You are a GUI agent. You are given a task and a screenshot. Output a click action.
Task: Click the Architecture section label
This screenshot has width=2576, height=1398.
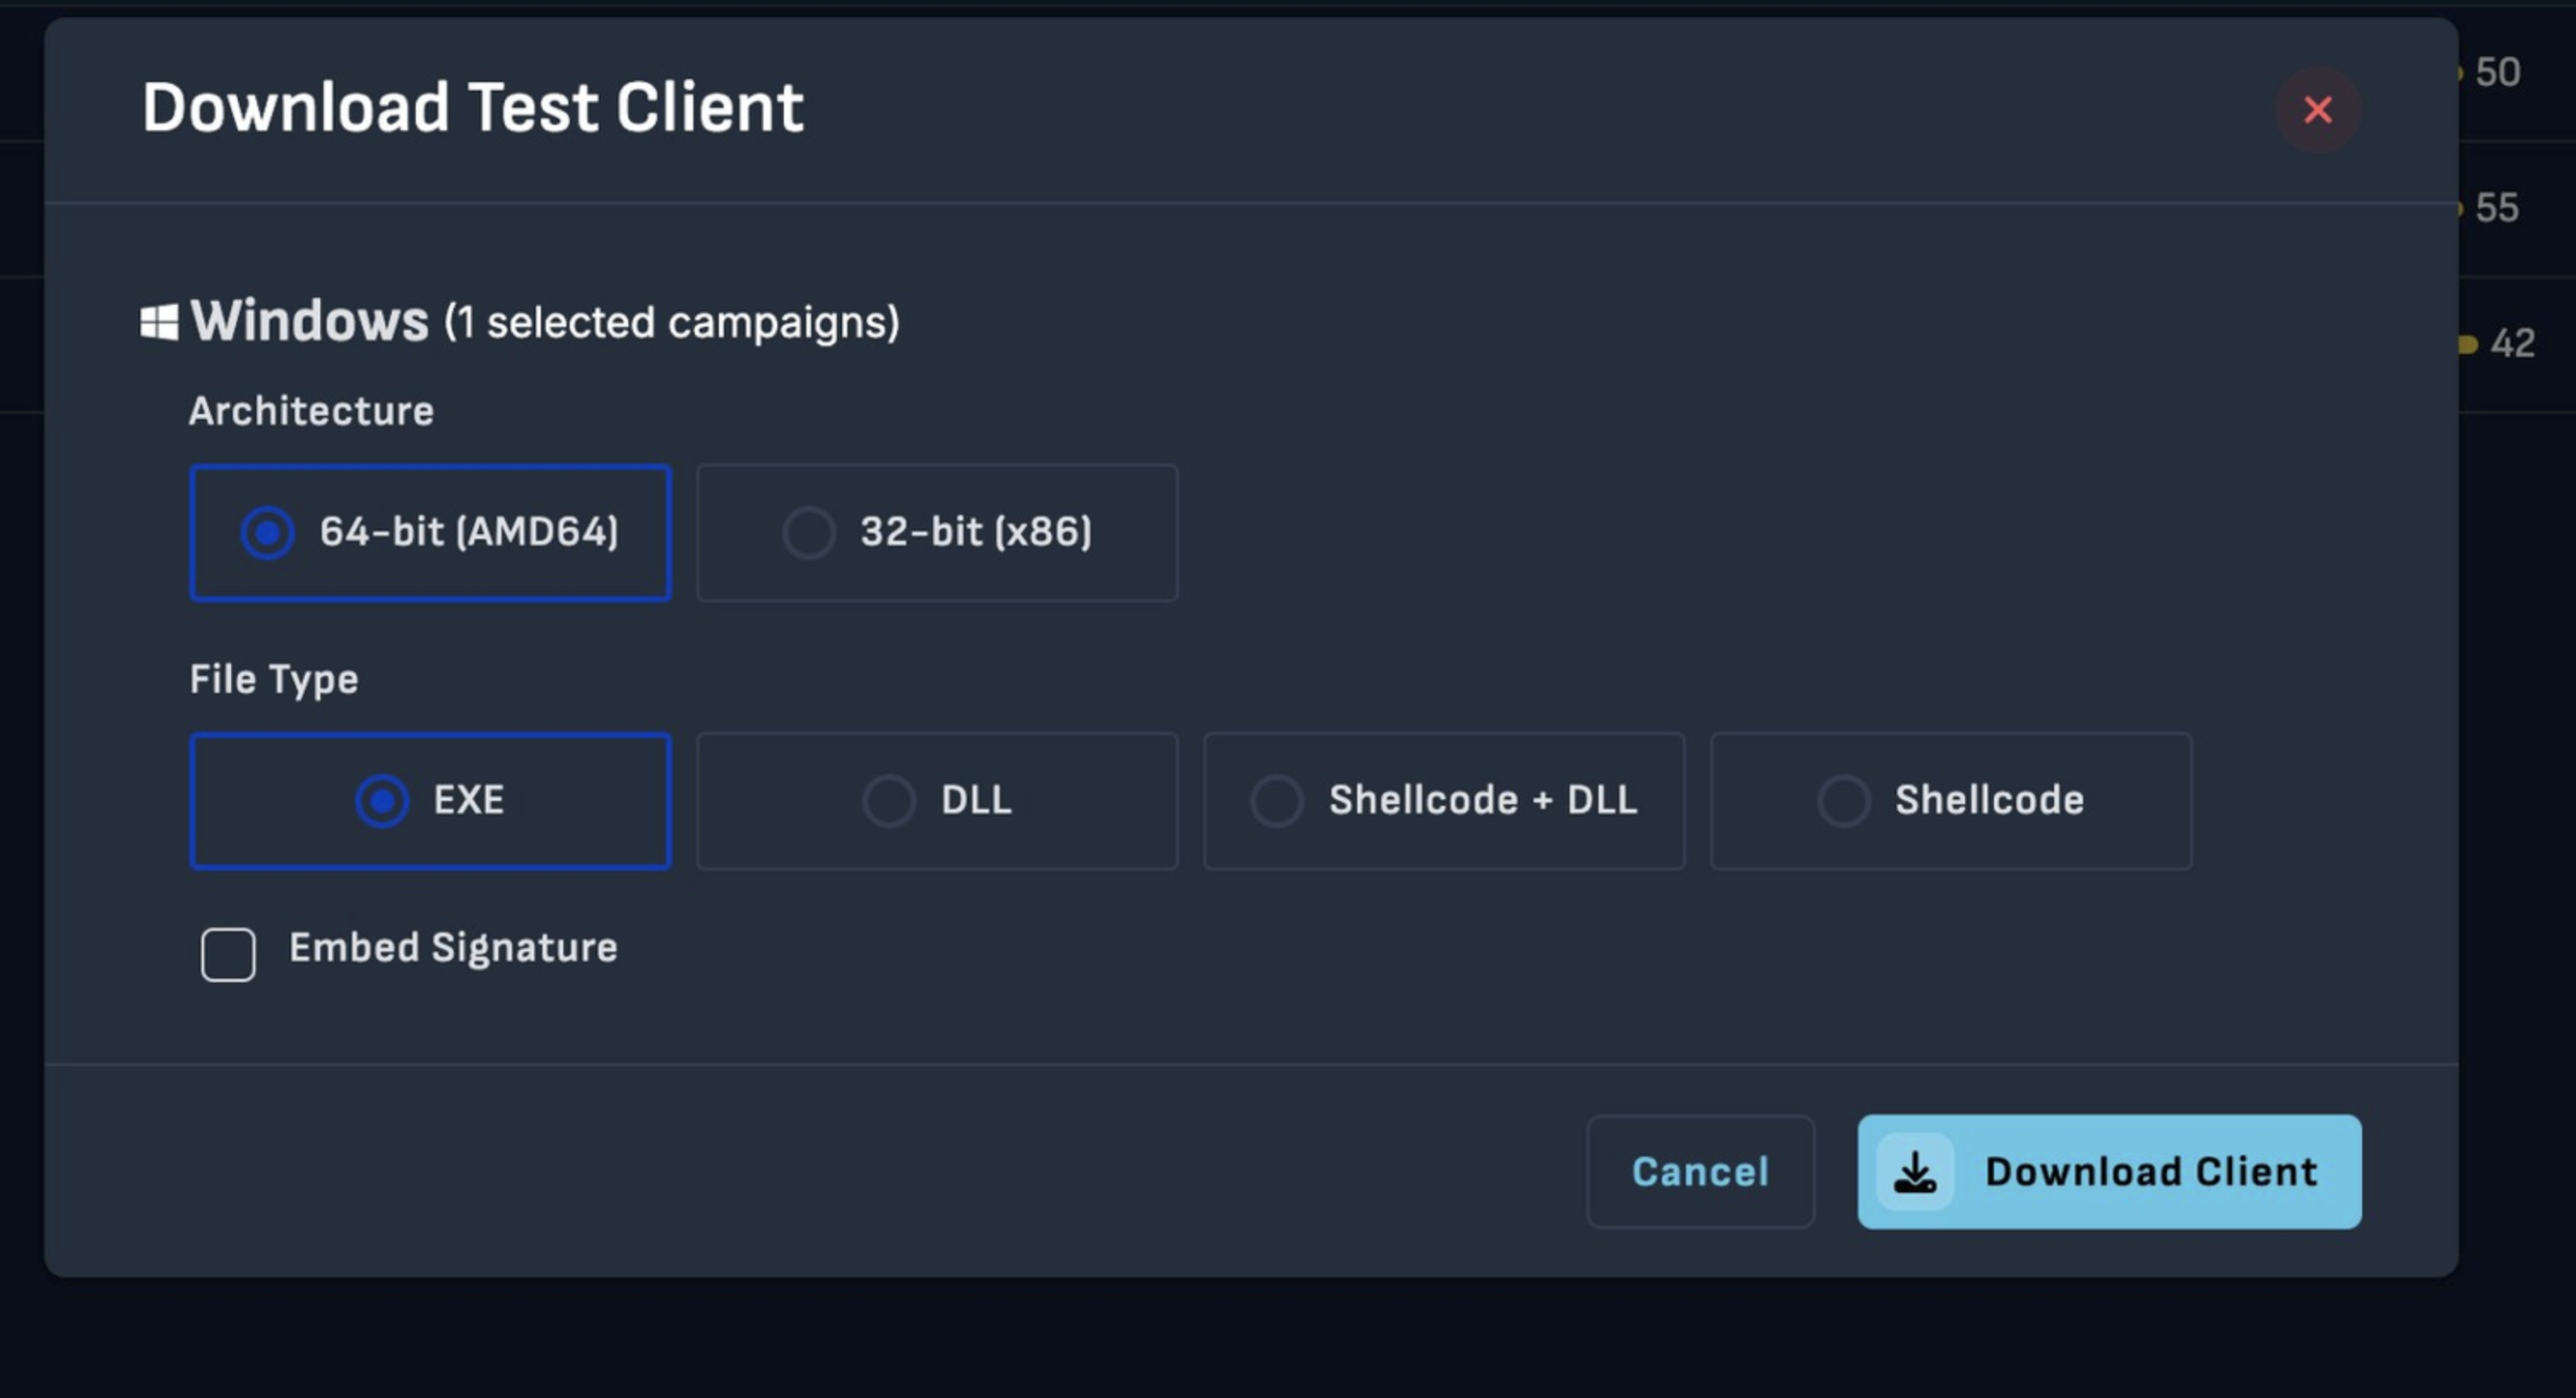pos(311,411)
